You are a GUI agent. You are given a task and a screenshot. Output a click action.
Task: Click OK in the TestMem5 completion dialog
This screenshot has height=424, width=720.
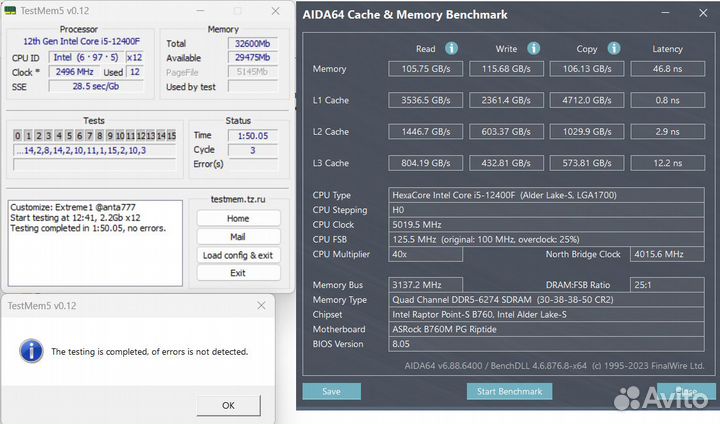tap(228, 405)
